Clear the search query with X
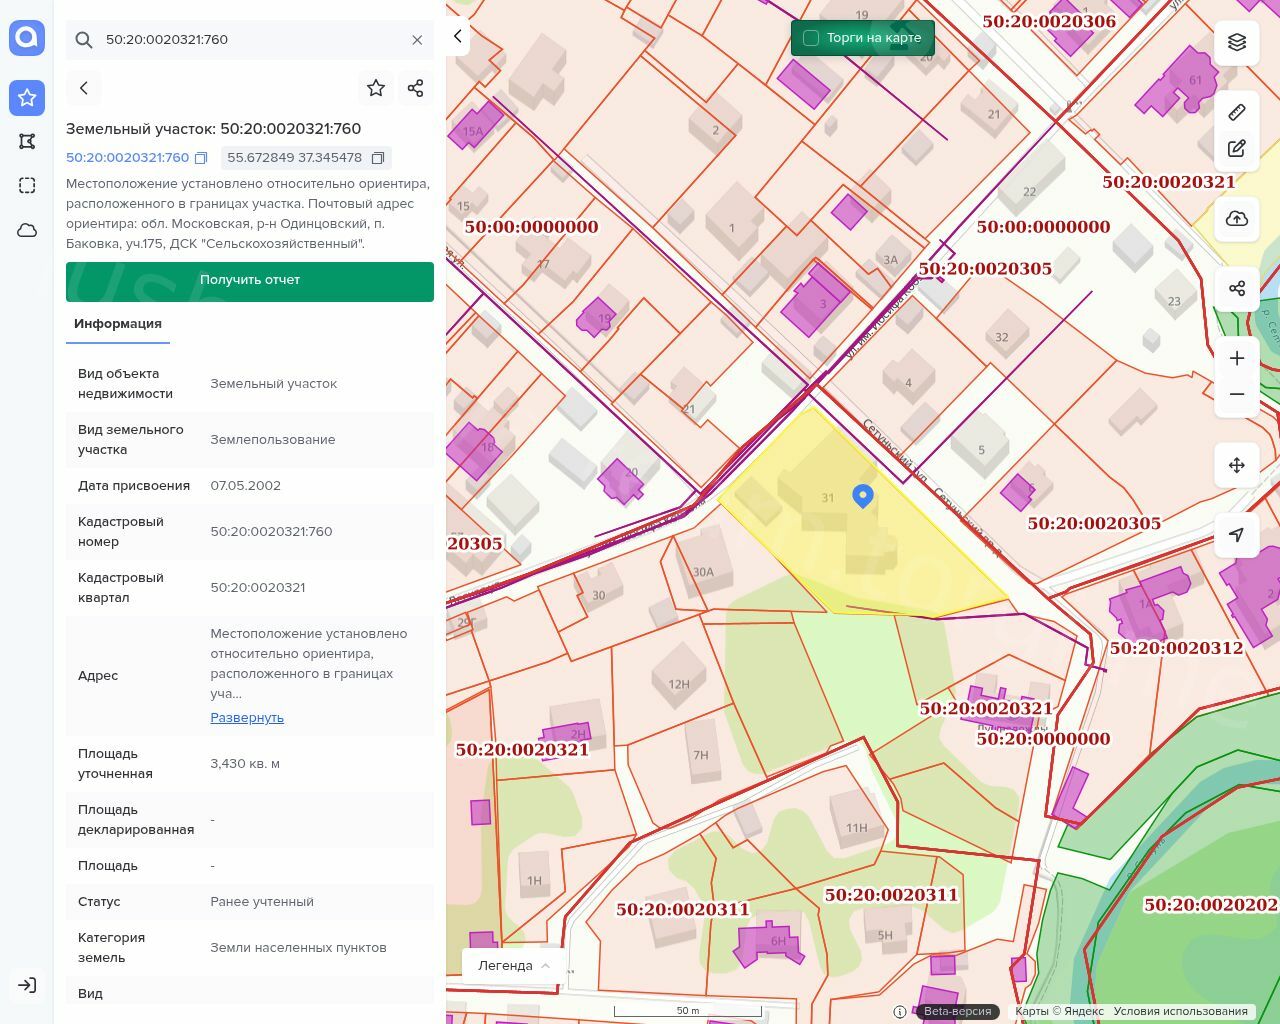 point(417,40)
